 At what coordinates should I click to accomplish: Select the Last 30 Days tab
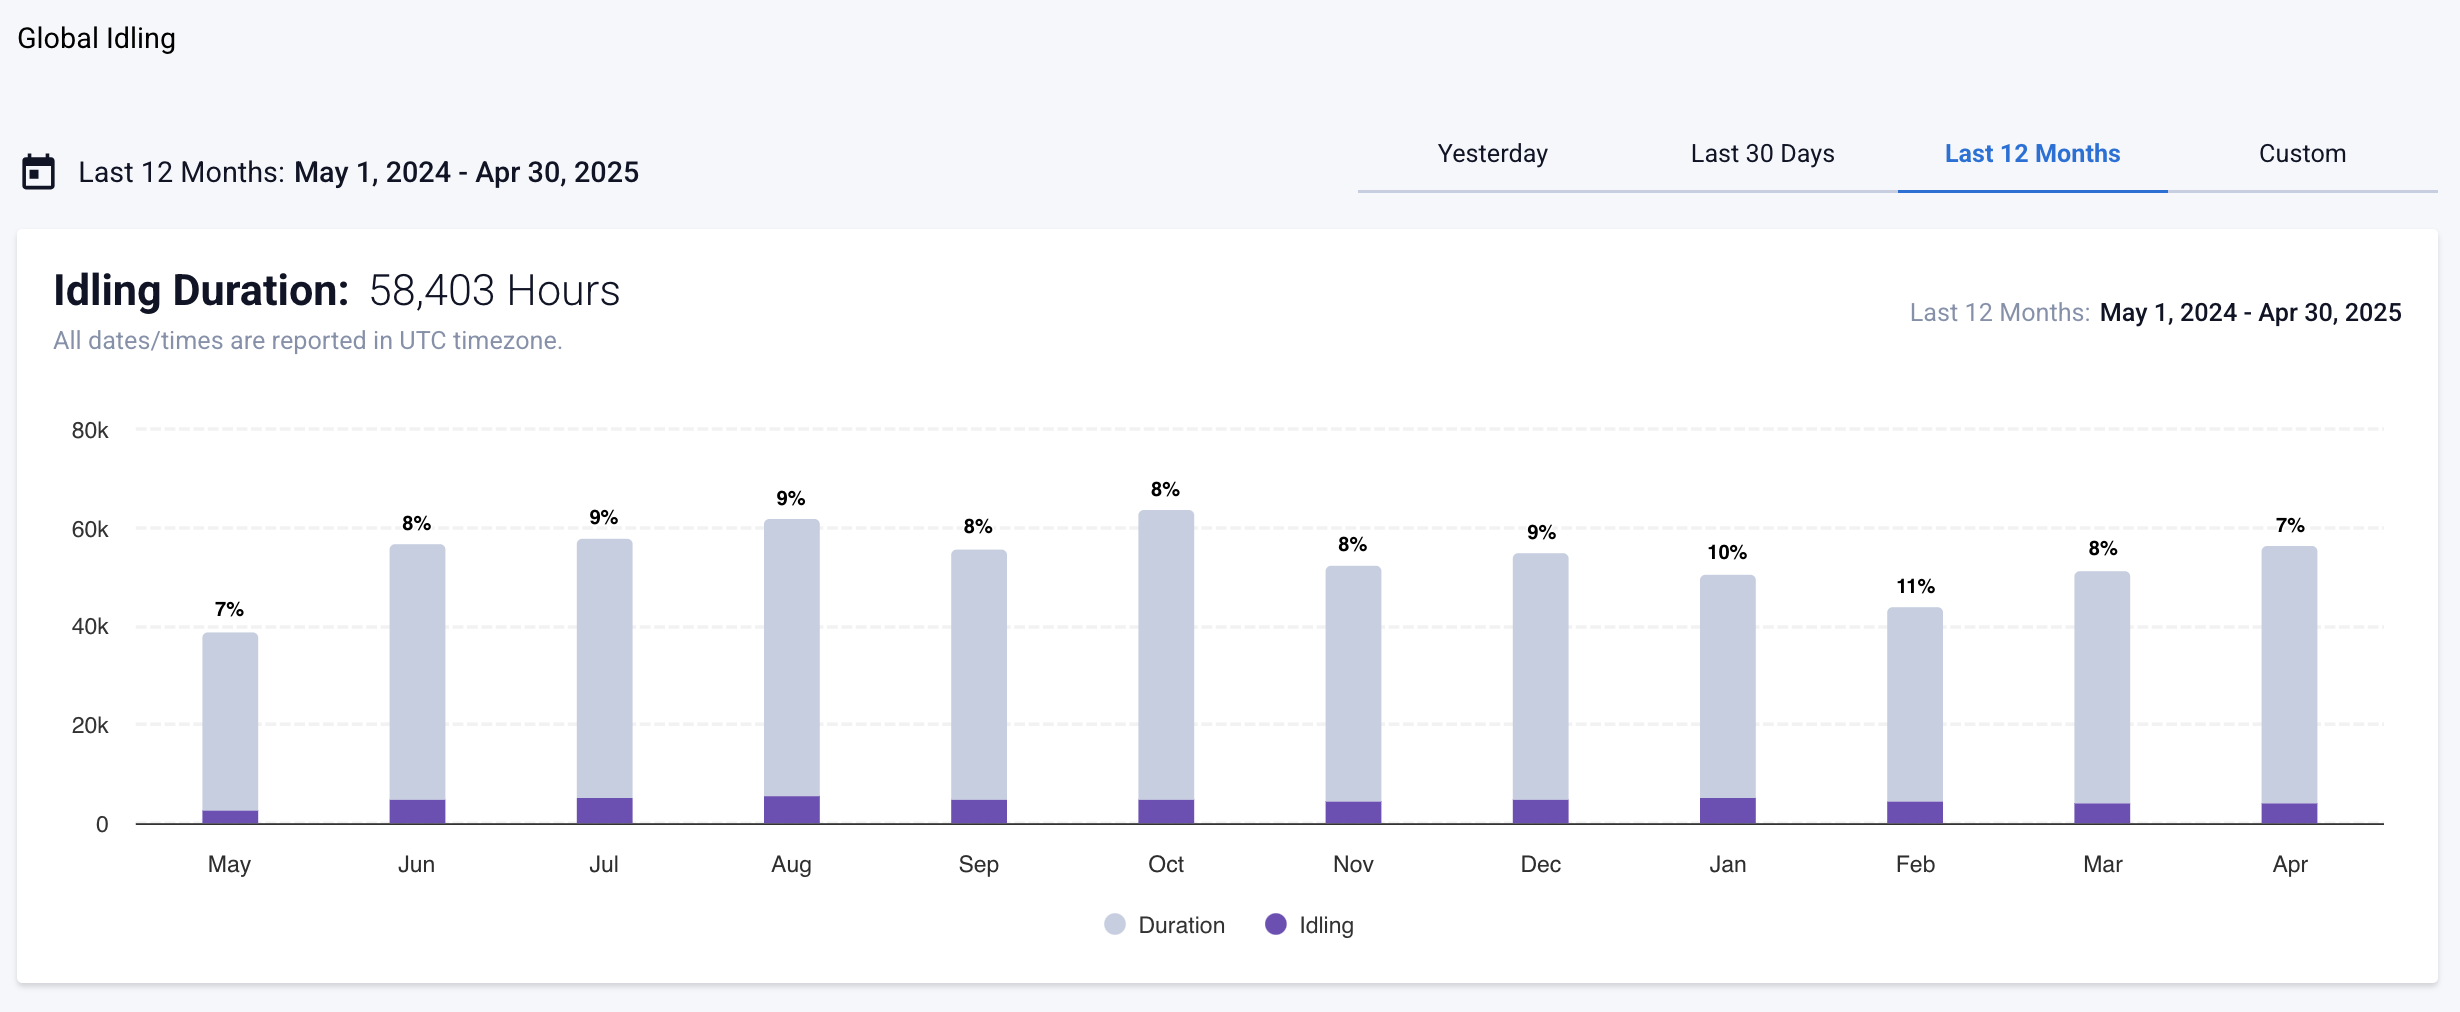(x=1762, y=154)
